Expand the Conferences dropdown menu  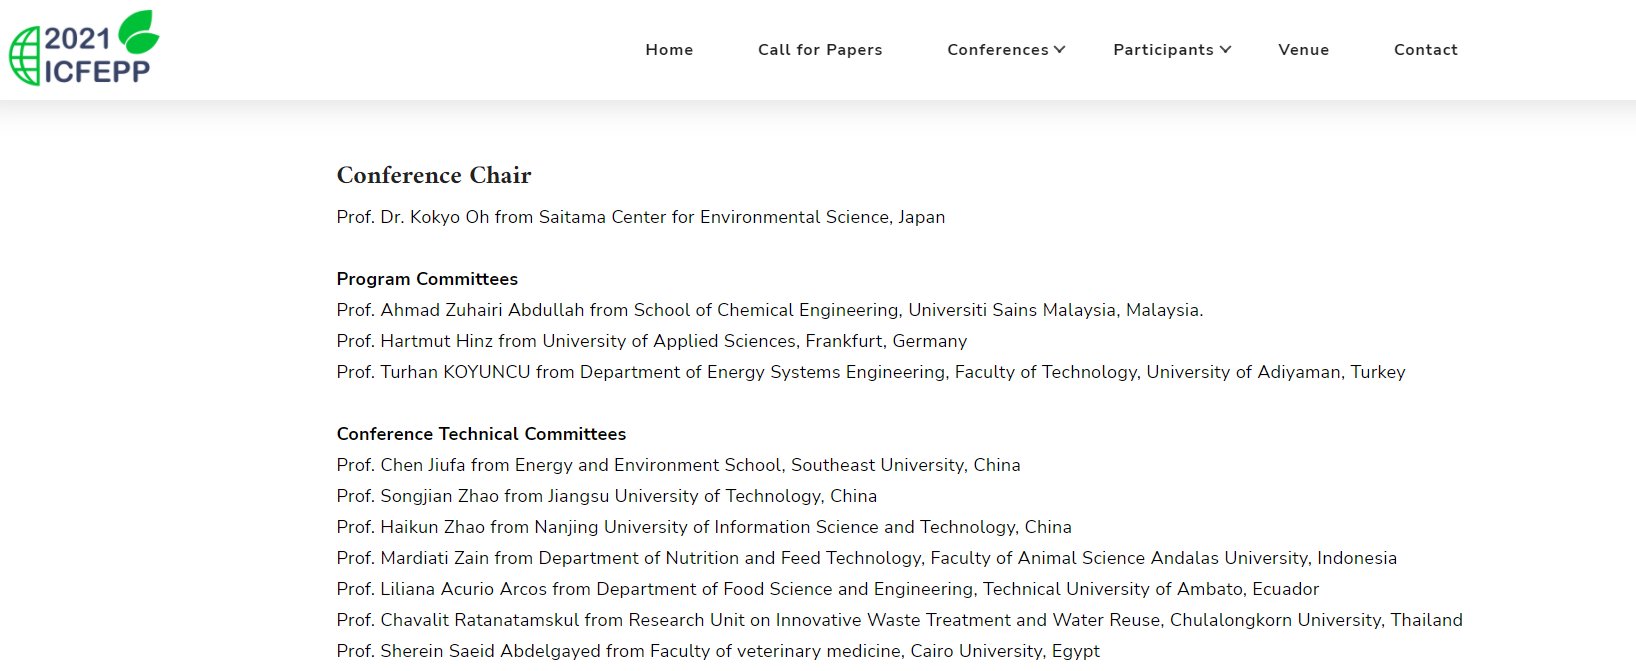coord(1006,50)
